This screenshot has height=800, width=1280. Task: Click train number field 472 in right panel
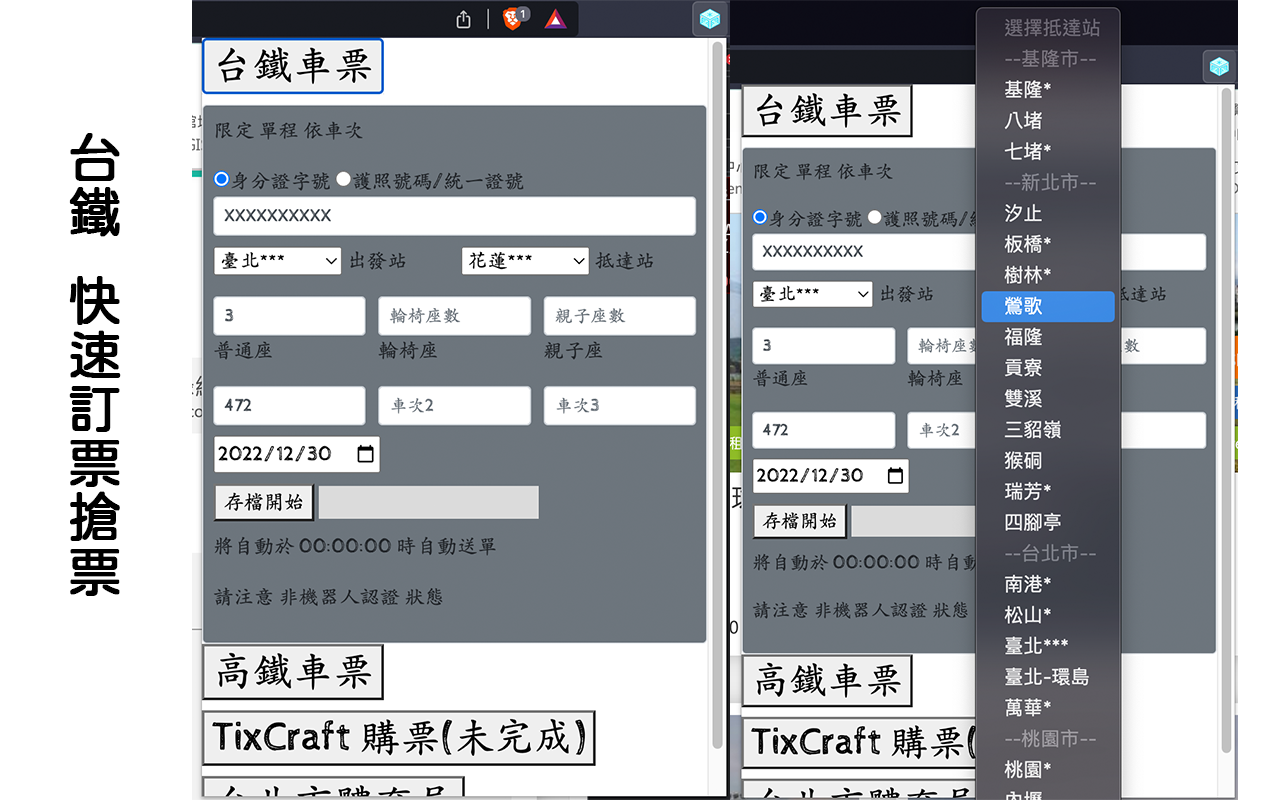pos(824,430)
